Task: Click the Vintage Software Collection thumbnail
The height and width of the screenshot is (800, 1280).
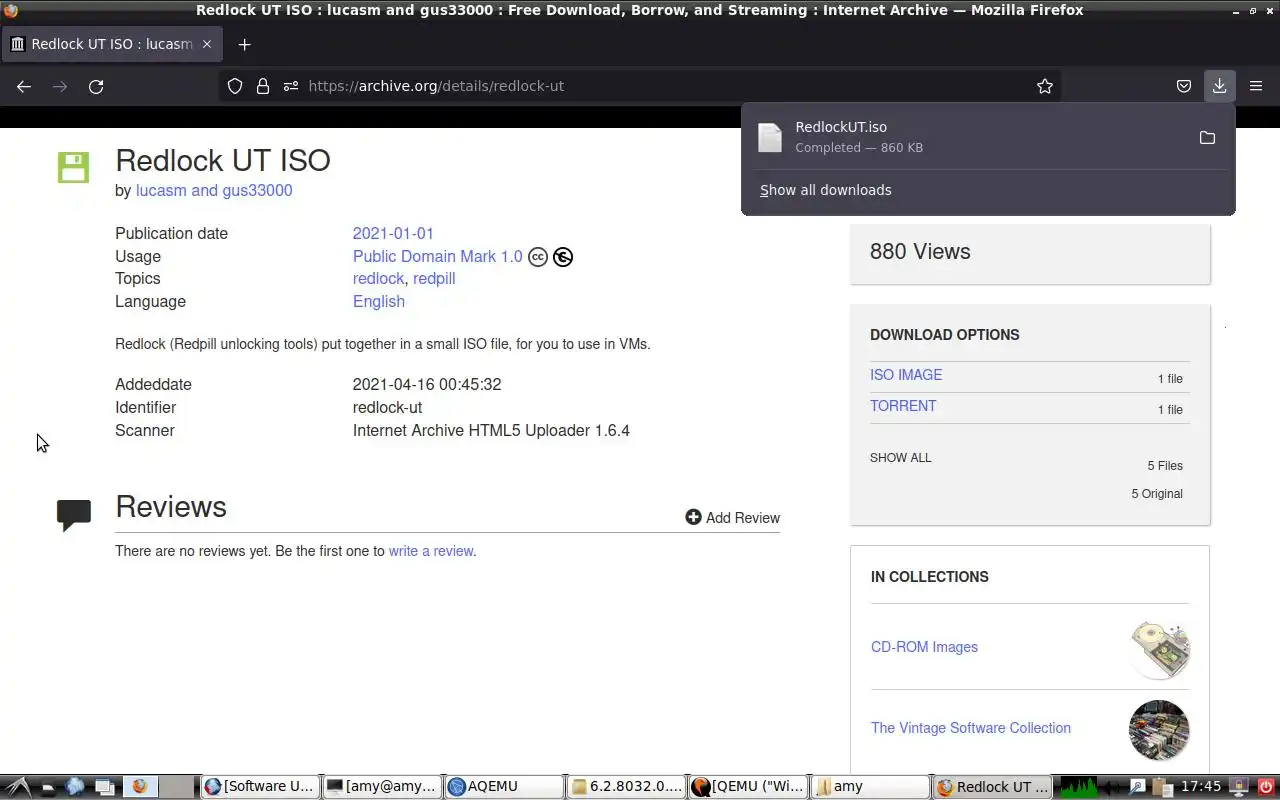Action: 1159,730
